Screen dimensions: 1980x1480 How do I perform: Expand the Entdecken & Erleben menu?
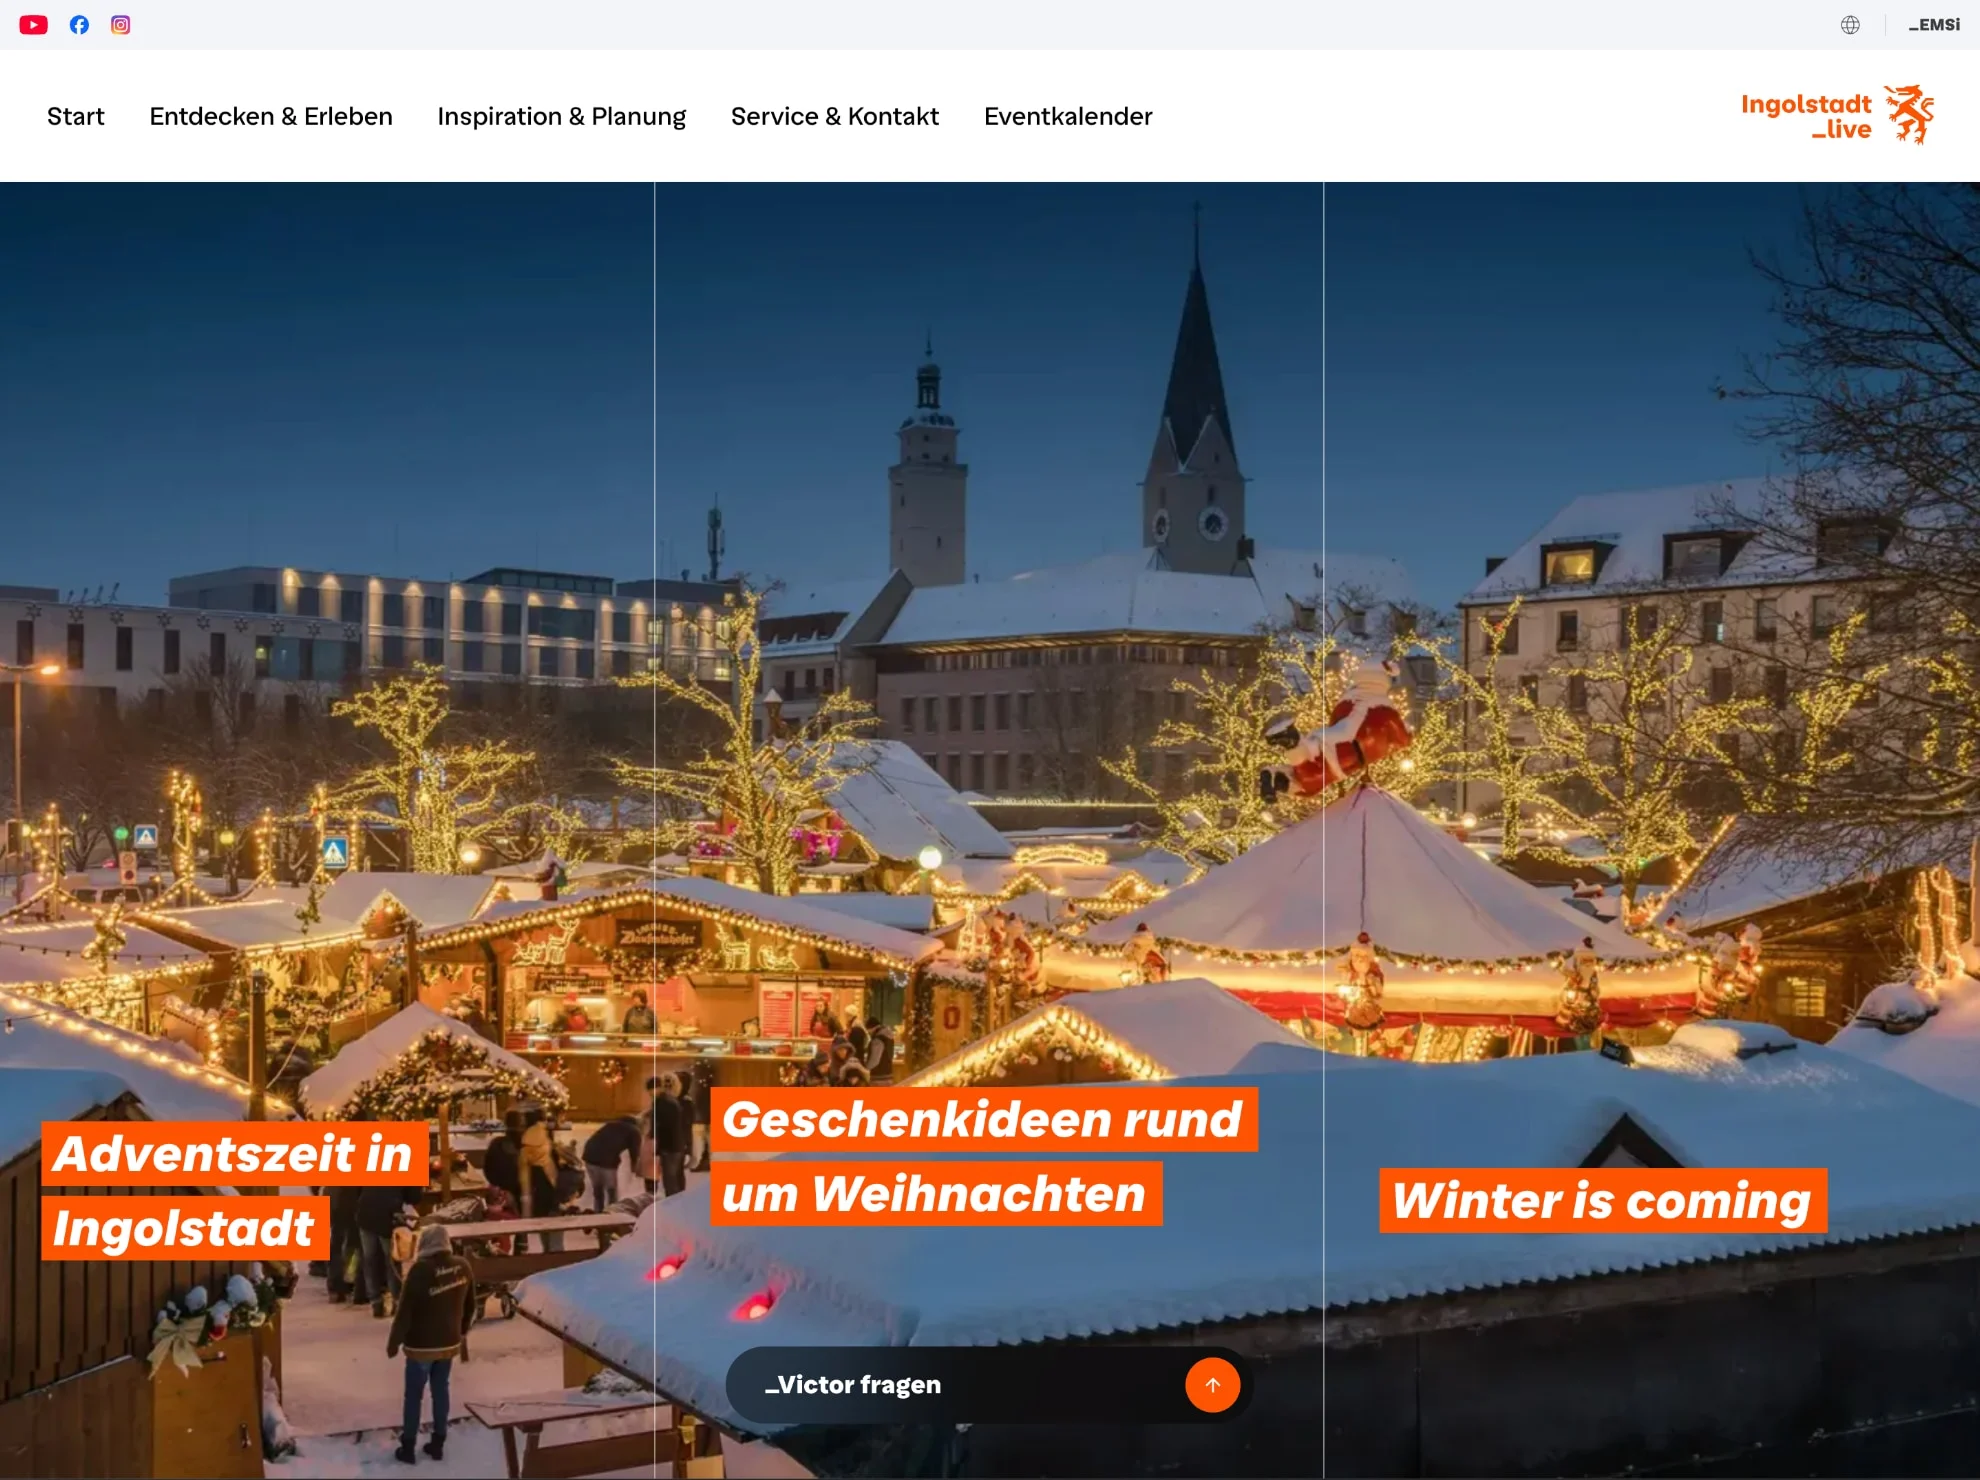click(x=270, y=116)
